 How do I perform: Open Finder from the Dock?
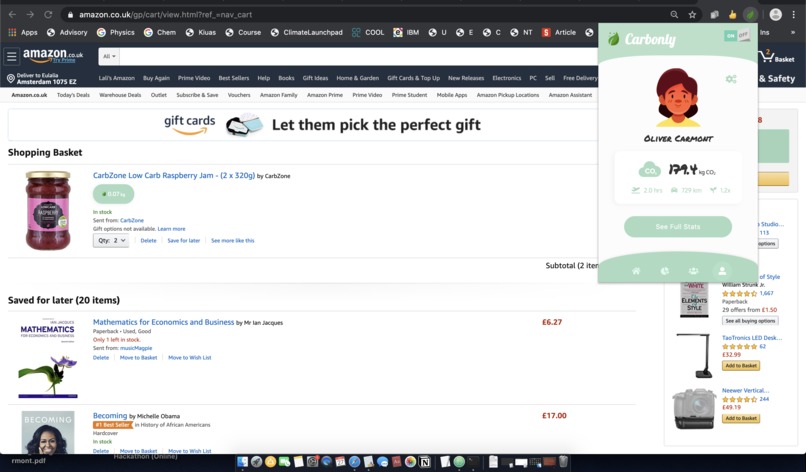click(x=242, y=462)
